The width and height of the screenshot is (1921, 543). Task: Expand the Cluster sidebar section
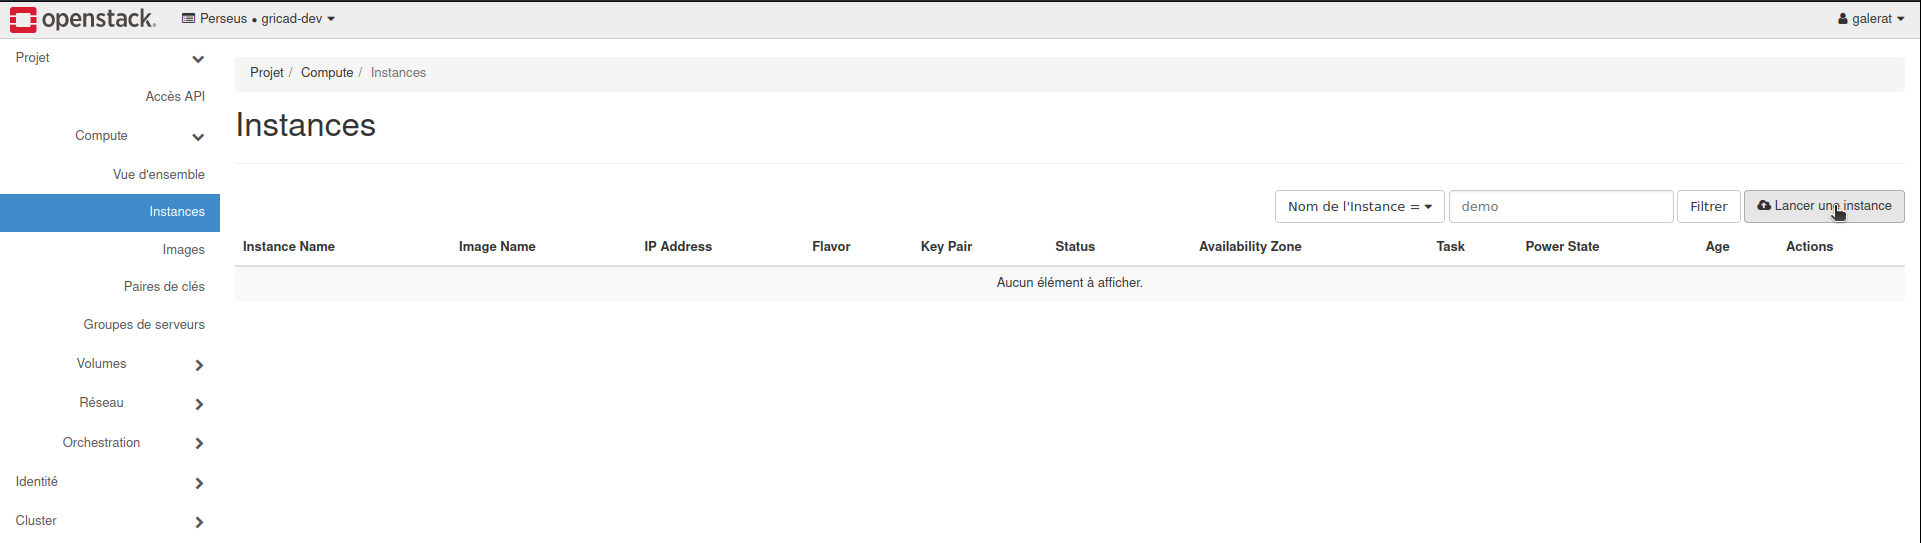pos(110,521)
